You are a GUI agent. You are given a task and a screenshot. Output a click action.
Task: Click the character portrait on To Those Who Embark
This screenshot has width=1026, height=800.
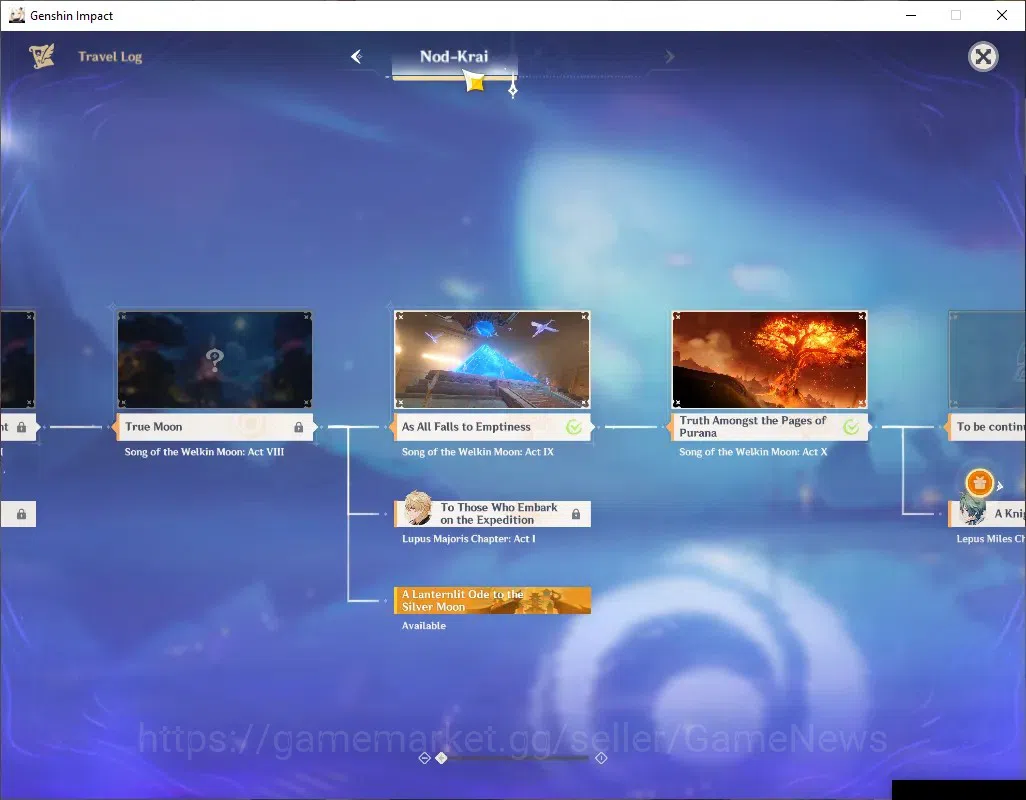pos(417,509)
